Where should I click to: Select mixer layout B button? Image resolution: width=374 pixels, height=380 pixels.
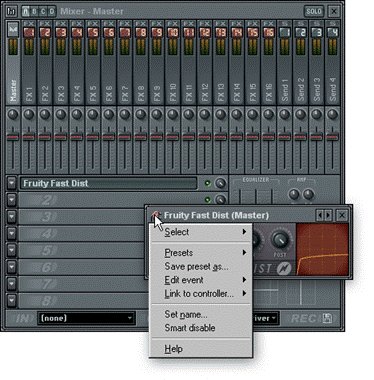(34, 11)
